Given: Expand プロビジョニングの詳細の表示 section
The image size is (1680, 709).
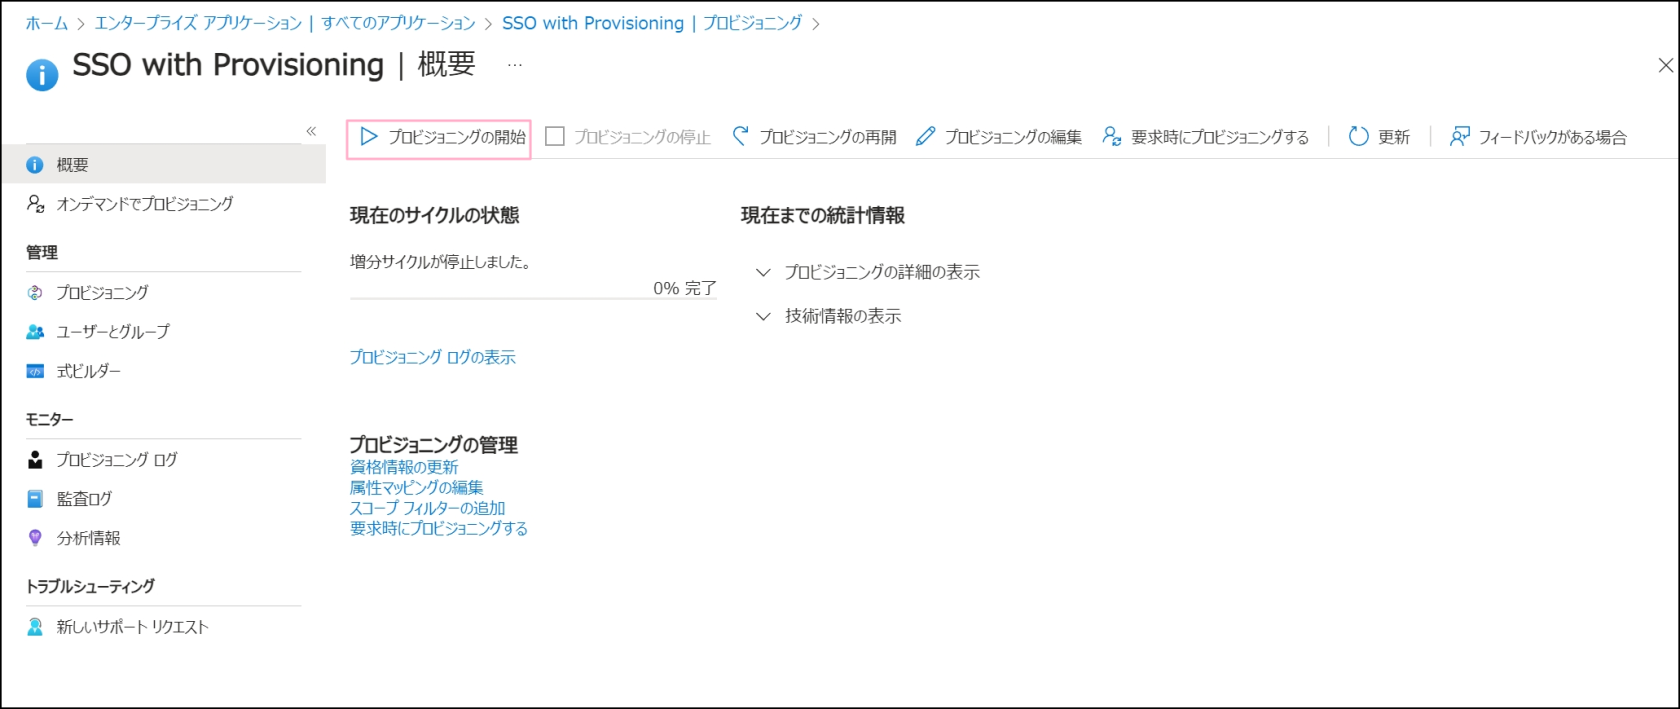Looking at the screenshot, I should click(x=764, y=272).
